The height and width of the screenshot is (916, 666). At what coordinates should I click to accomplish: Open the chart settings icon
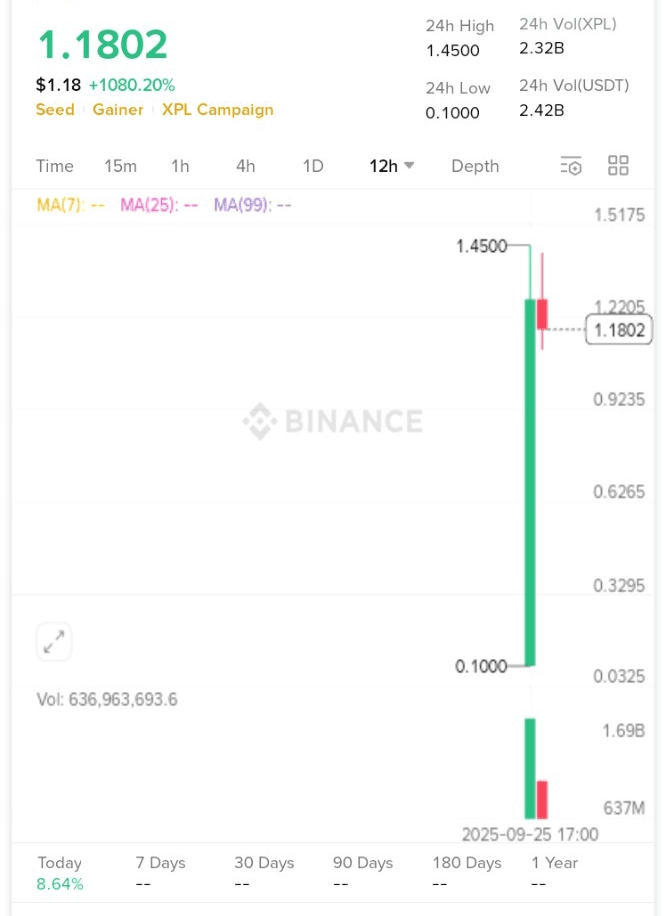(x=571, y=166)
